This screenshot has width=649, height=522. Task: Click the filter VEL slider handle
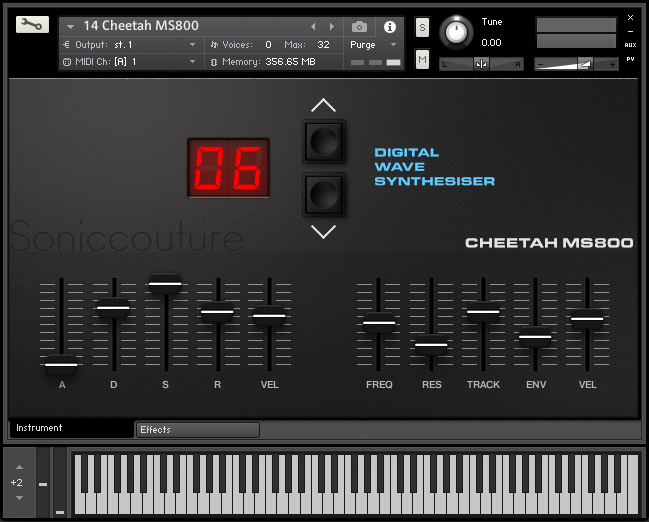tap(587, 319)
